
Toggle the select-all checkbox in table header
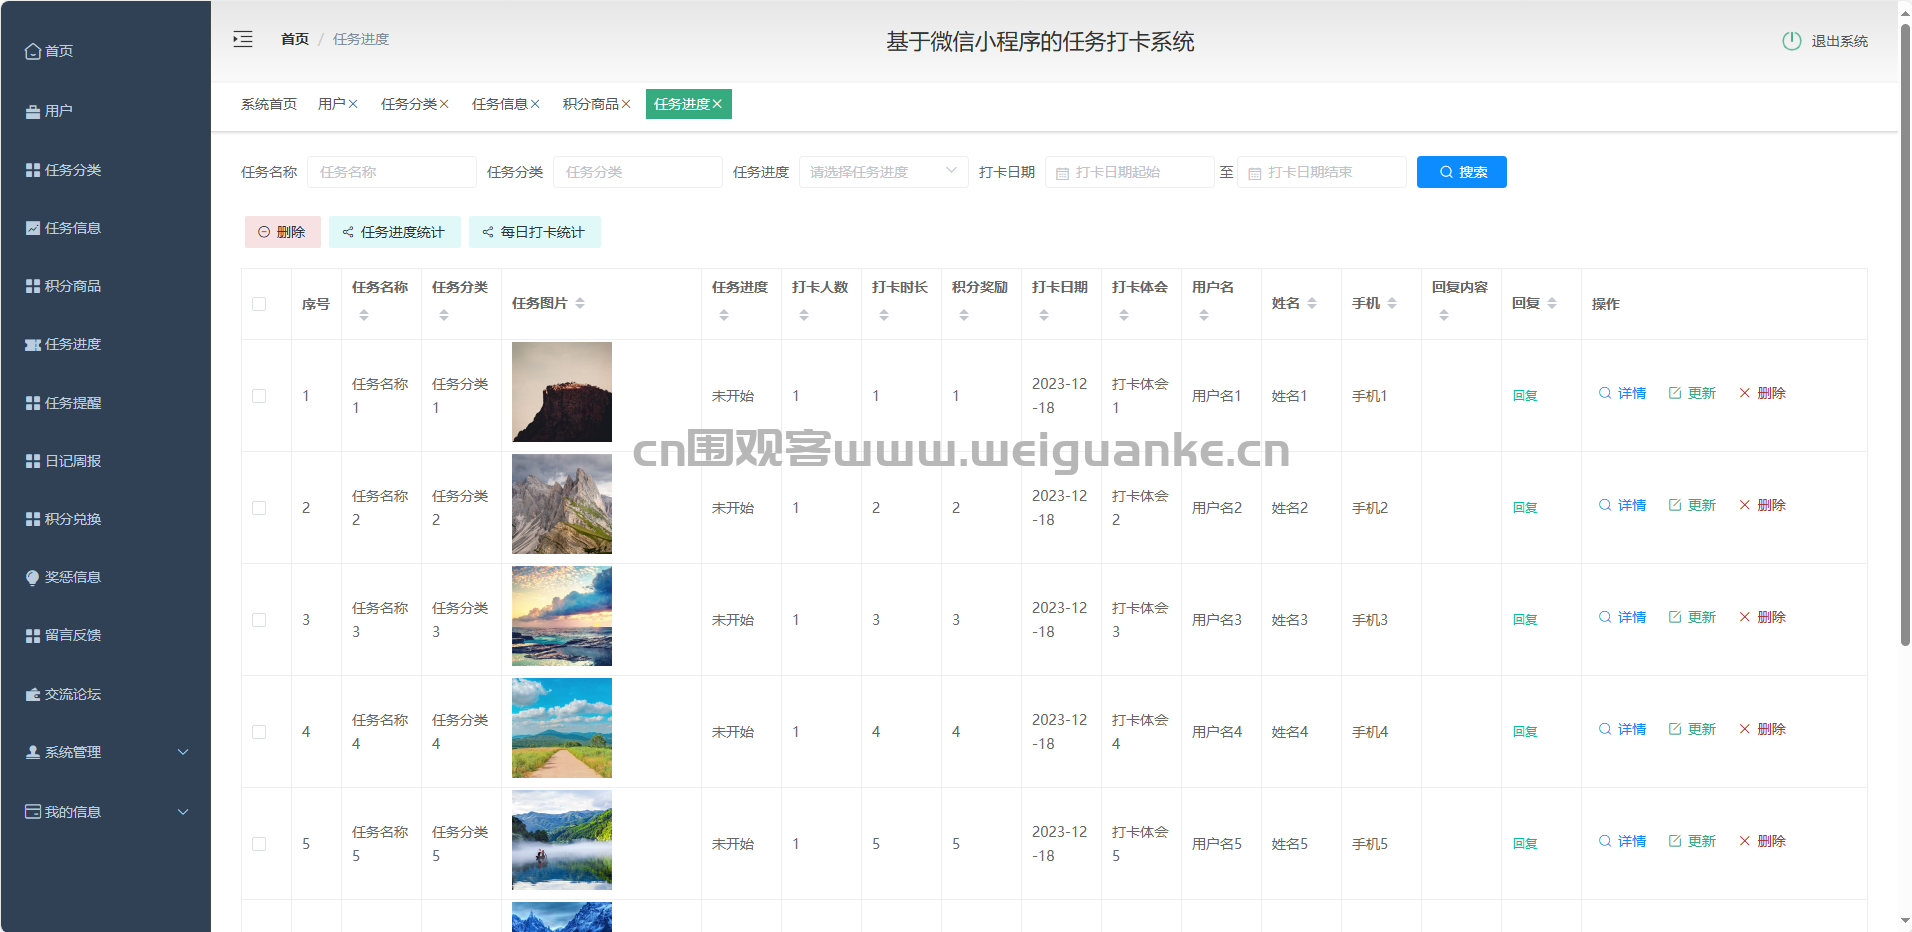pos(259,304)
